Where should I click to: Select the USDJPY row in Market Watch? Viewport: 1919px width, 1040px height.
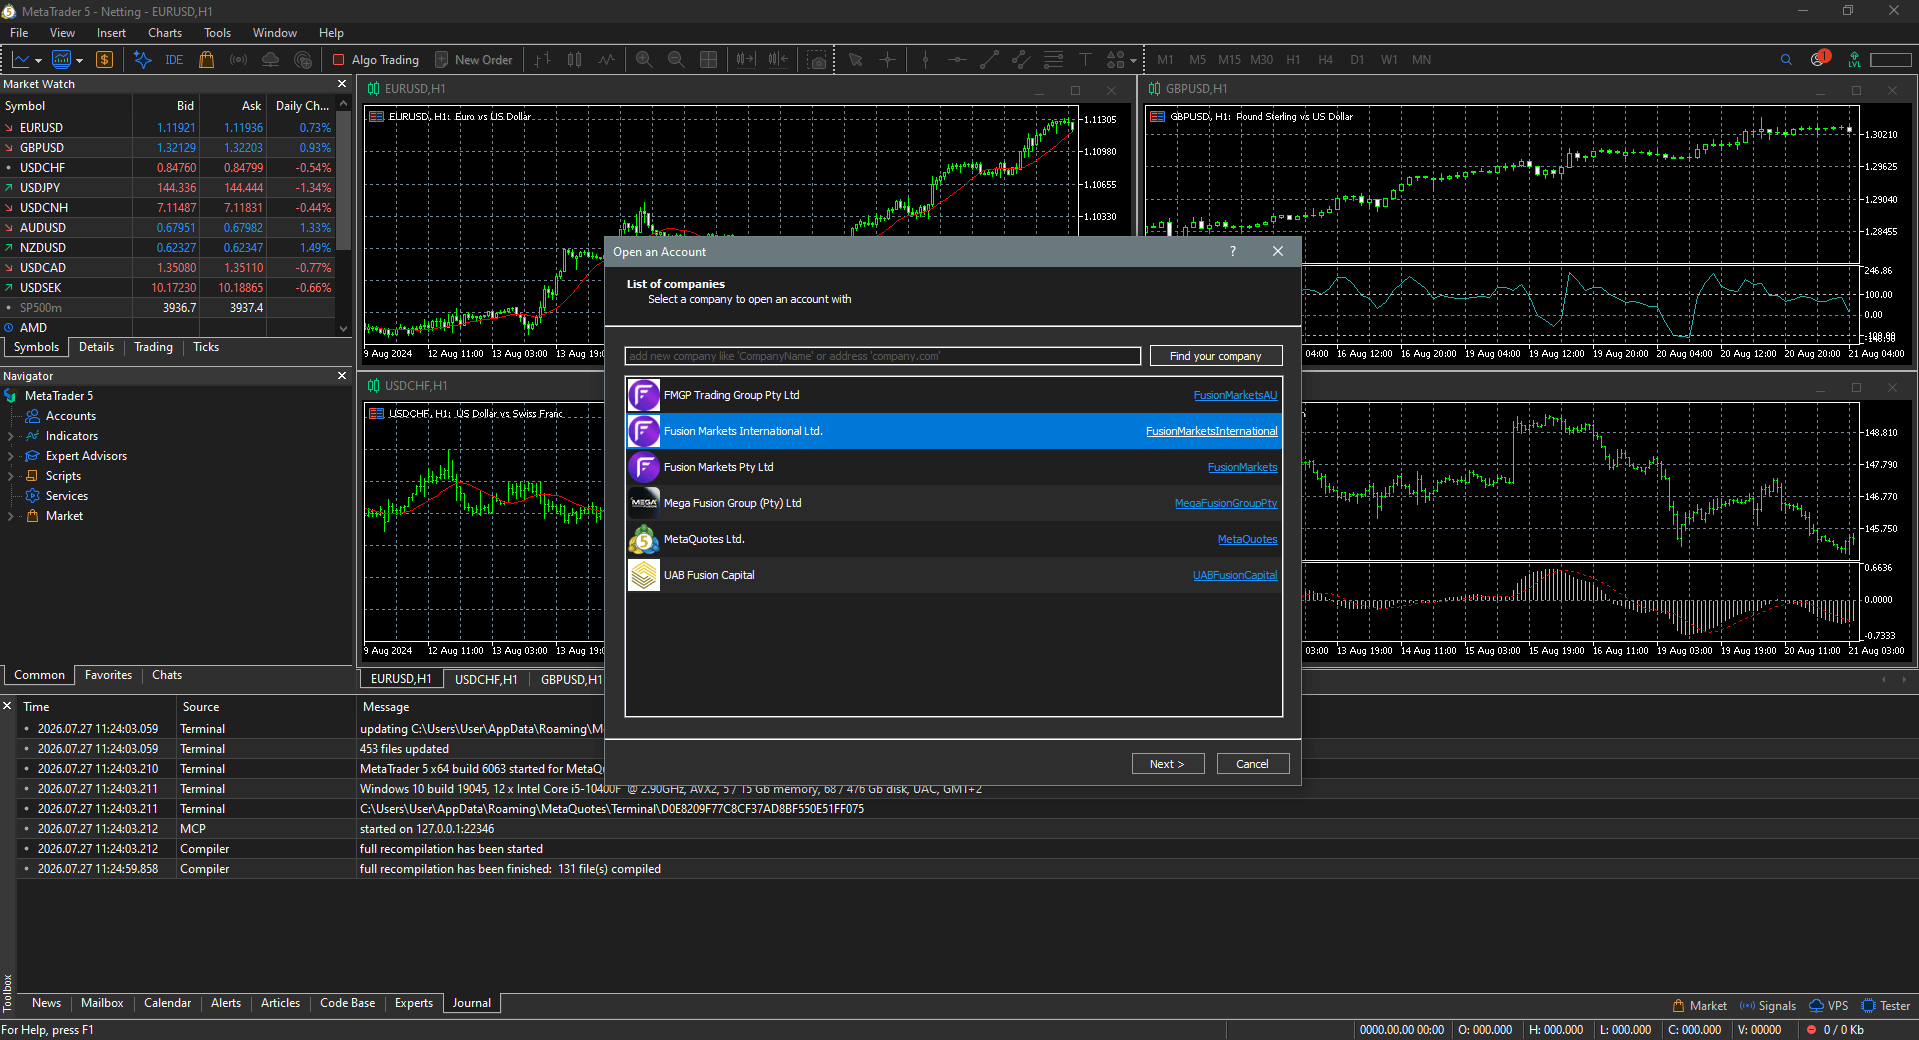coord(167,188)
